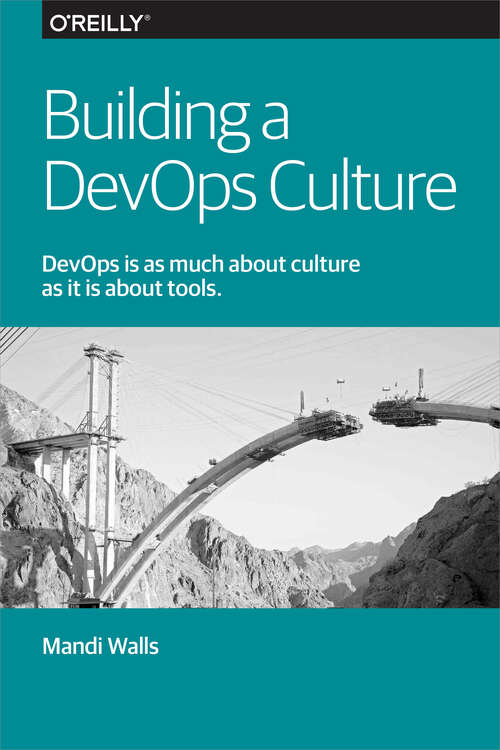
Task: Click the O'REILLY publisher logo
Action: [100, 22]
